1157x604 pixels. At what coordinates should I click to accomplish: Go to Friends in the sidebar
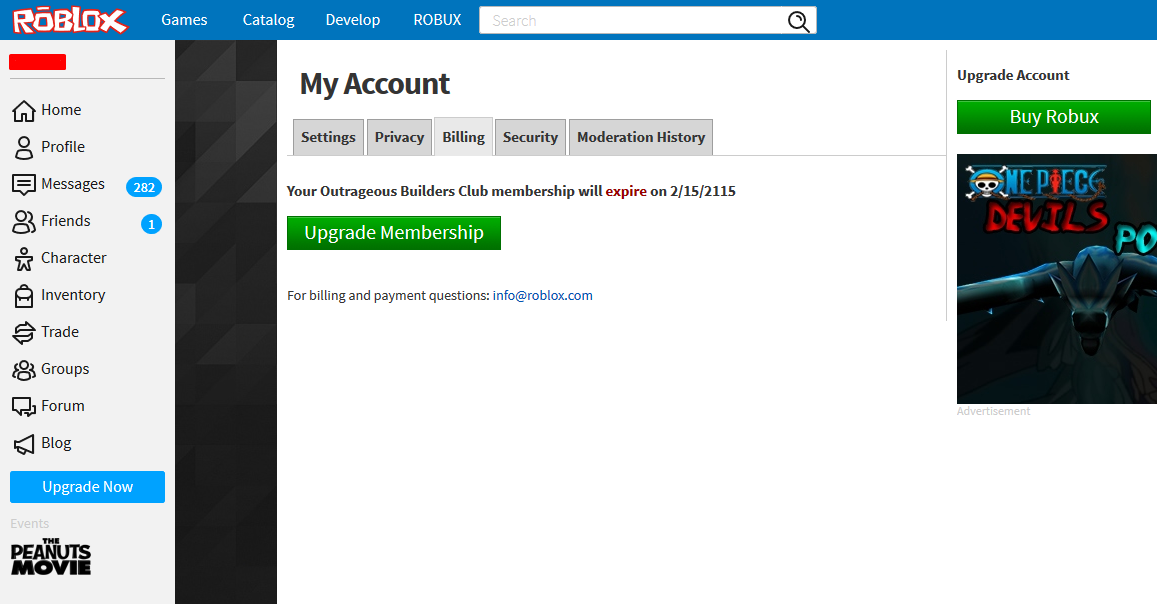point(66,221)
